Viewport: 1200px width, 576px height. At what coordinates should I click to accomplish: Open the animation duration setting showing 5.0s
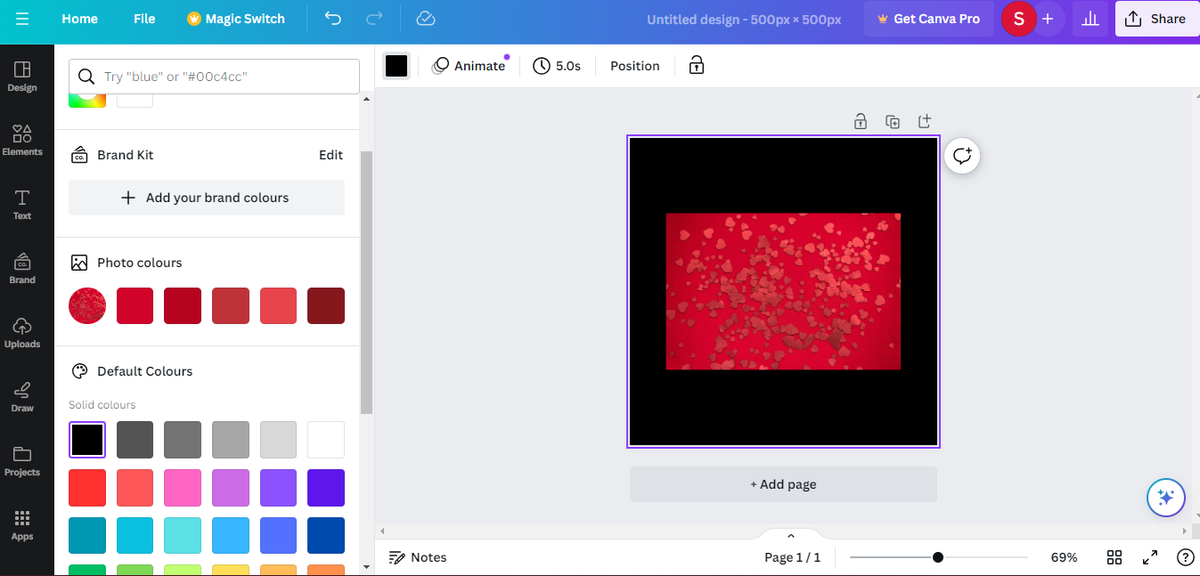point(557,65)
